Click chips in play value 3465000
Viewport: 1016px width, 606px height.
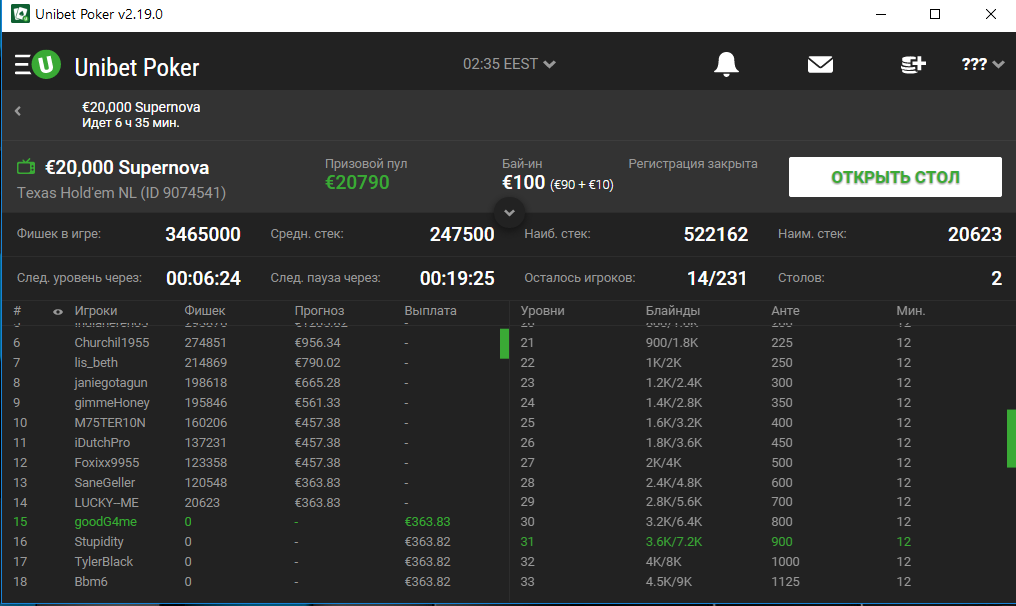click(x=203, y=235)
